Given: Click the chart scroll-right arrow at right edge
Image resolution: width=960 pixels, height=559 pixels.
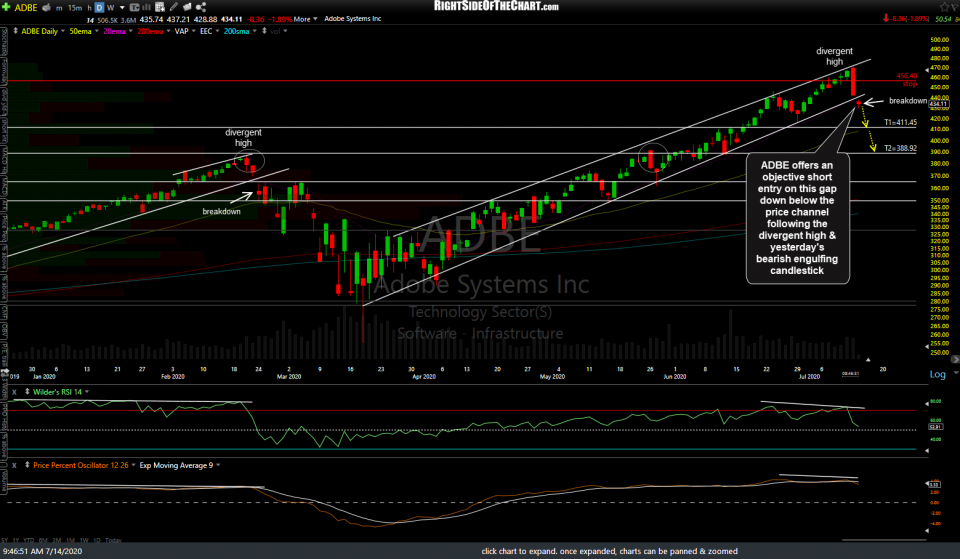Looking at the screenshot, I should pos(955,359).
